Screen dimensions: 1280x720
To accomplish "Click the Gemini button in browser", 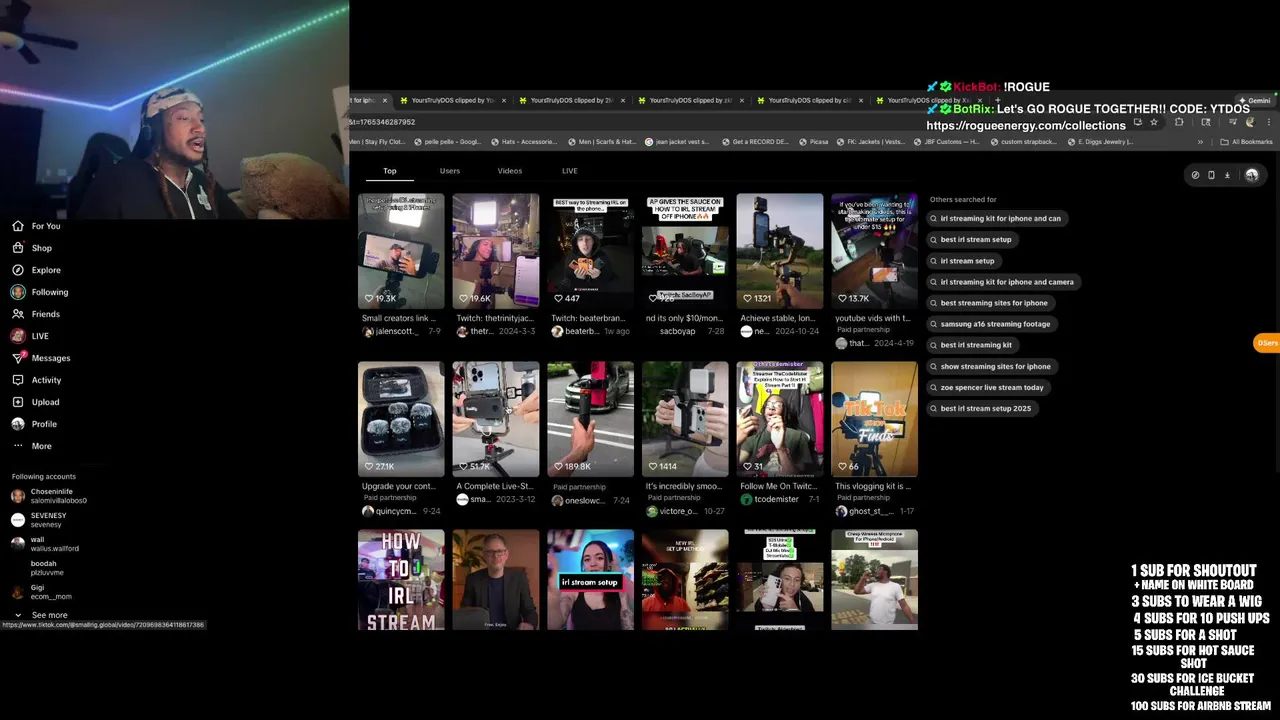I will pos(1254,100).
